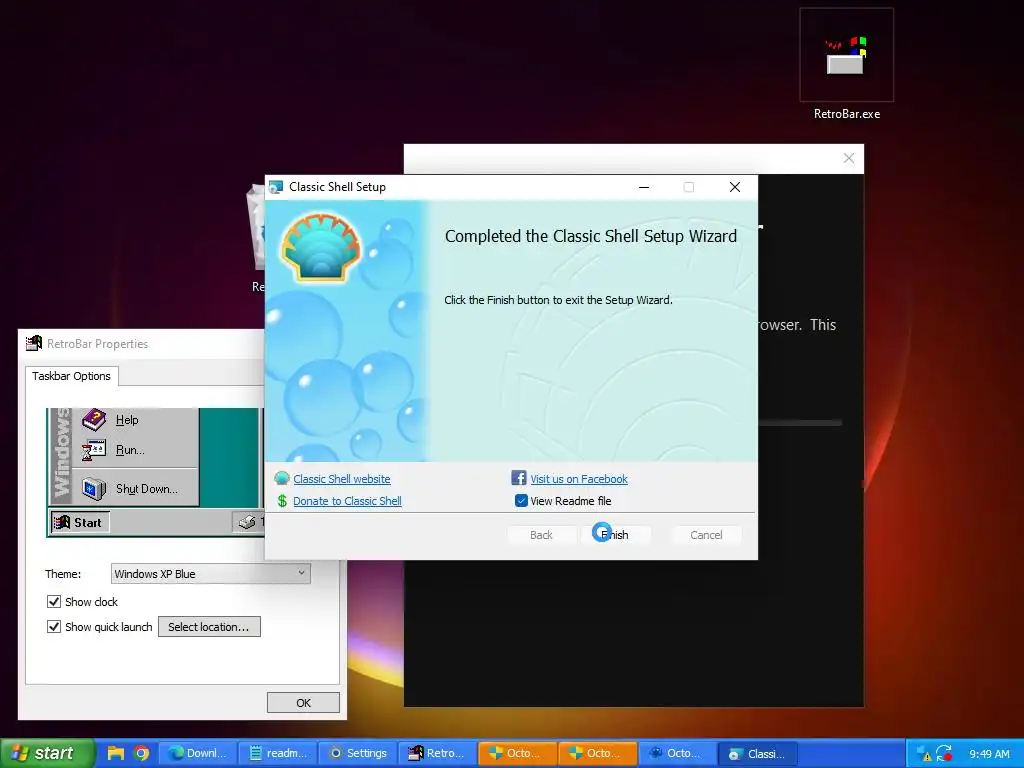This screenshot has height=768, width=1024.
Task: Toggle the Show quick launch checkbox
Action: 54,627
